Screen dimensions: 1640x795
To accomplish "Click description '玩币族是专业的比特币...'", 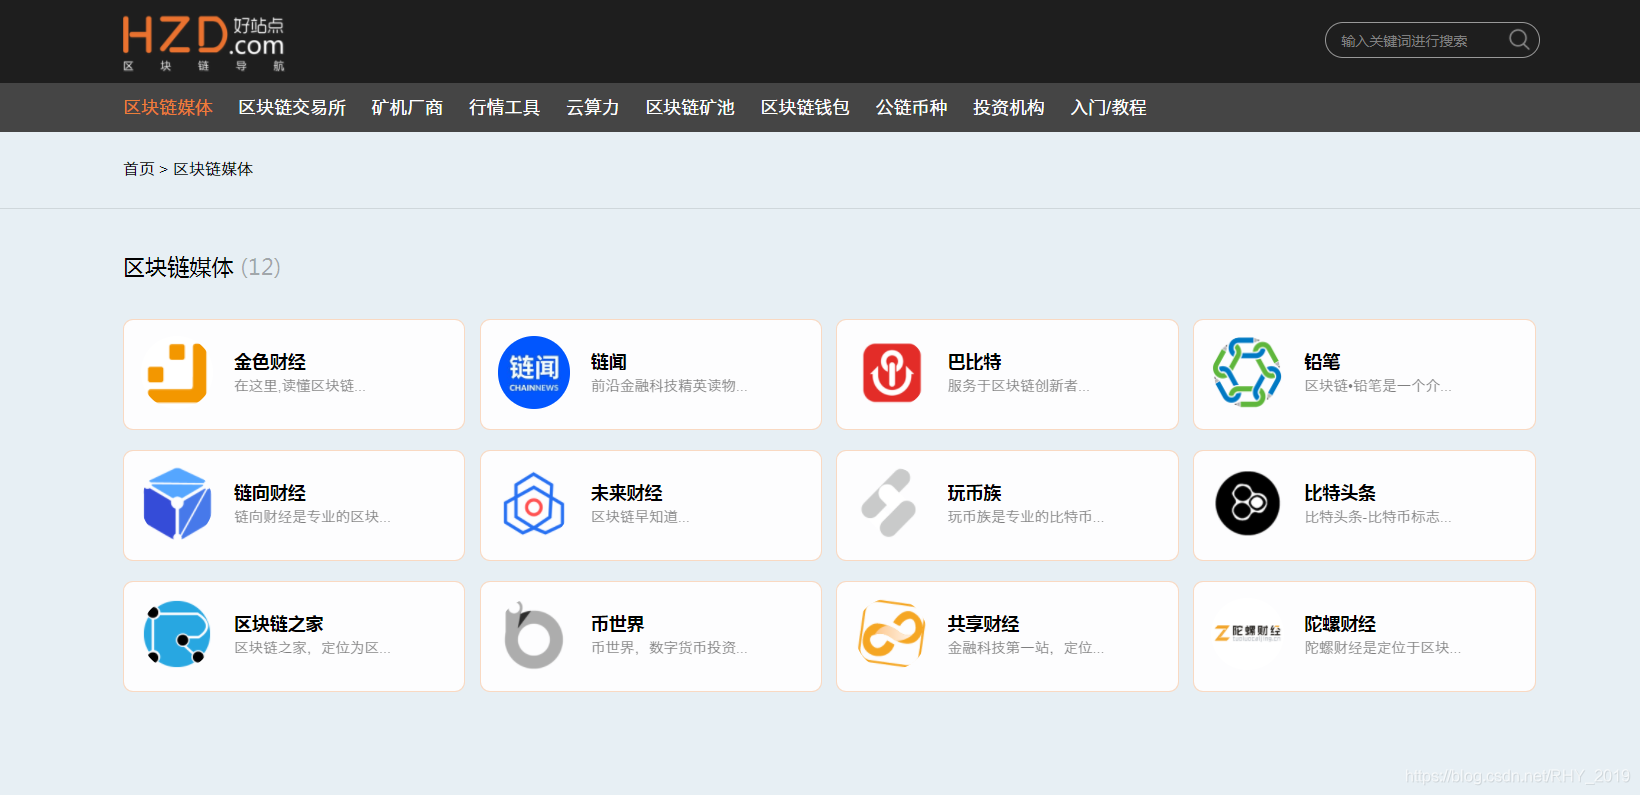I will (x=1026, y=517).
